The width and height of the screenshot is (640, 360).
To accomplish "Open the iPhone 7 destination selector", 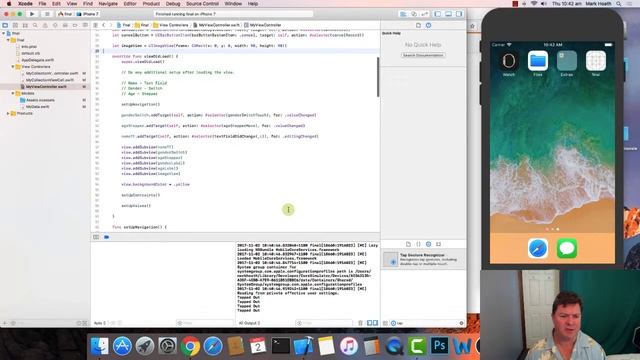I will point(87,14).
